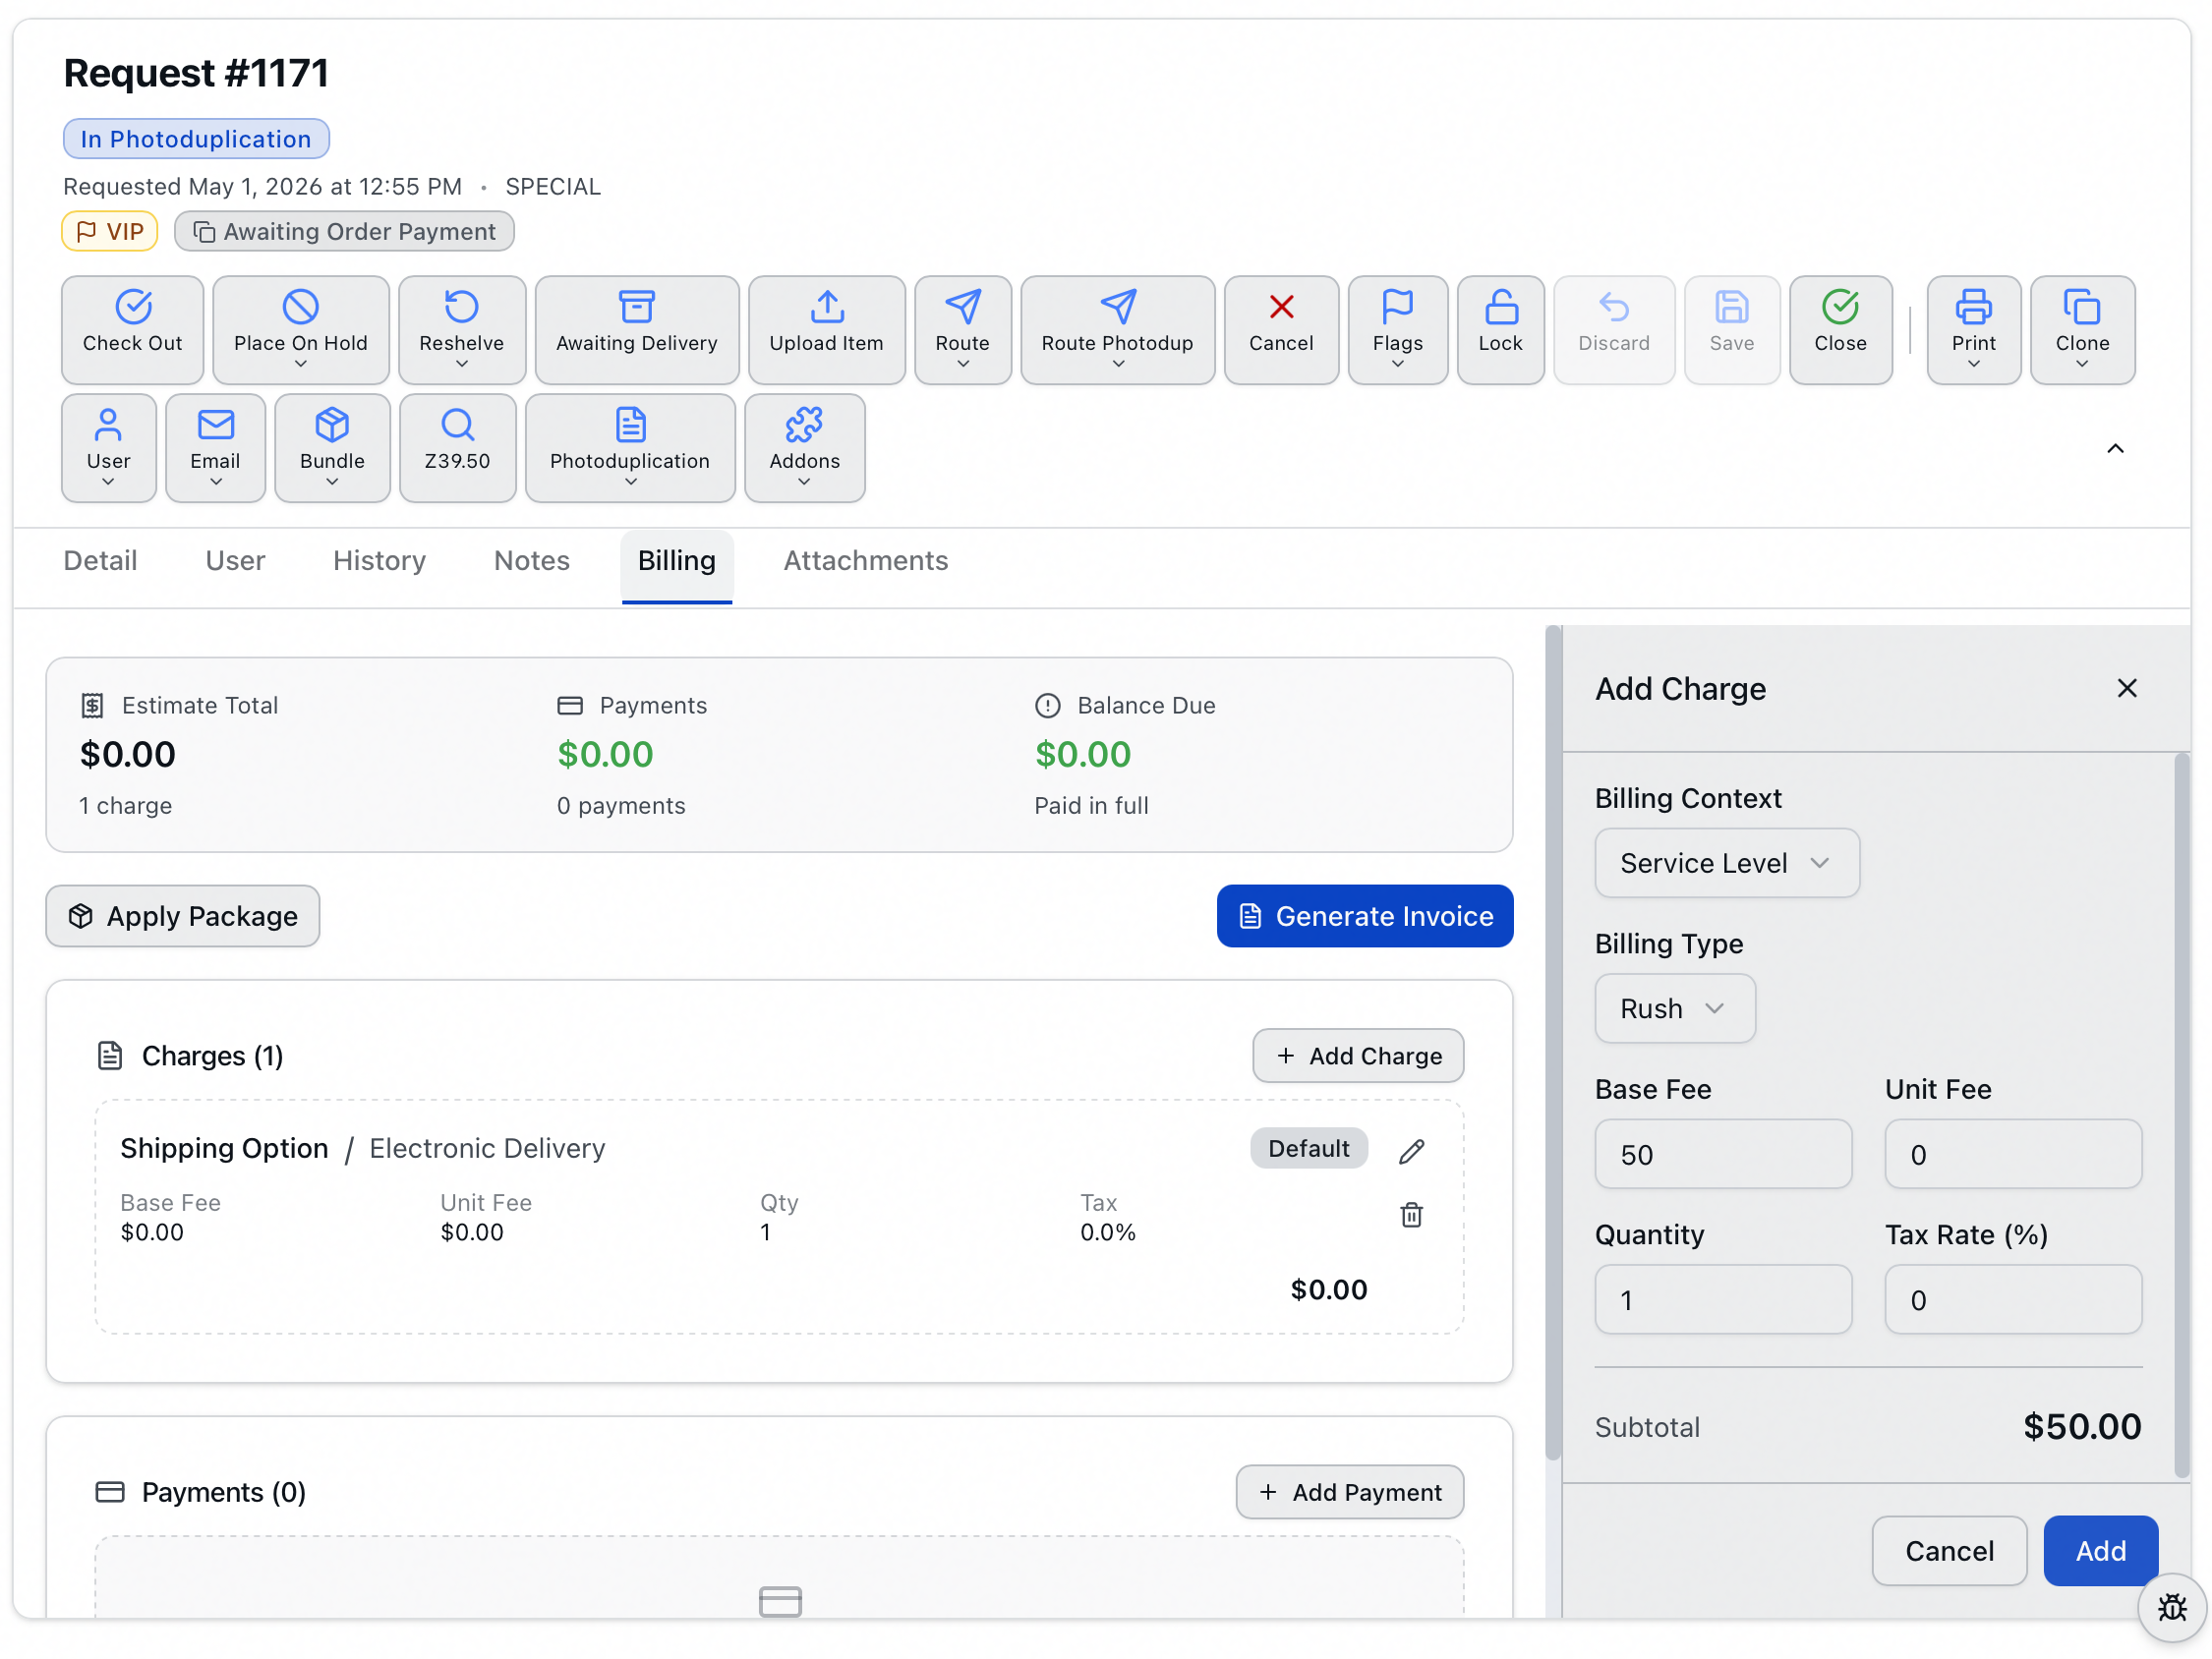Open the Clone menu
This screenshot has width=2212, height=1659.
[2082, 329]
